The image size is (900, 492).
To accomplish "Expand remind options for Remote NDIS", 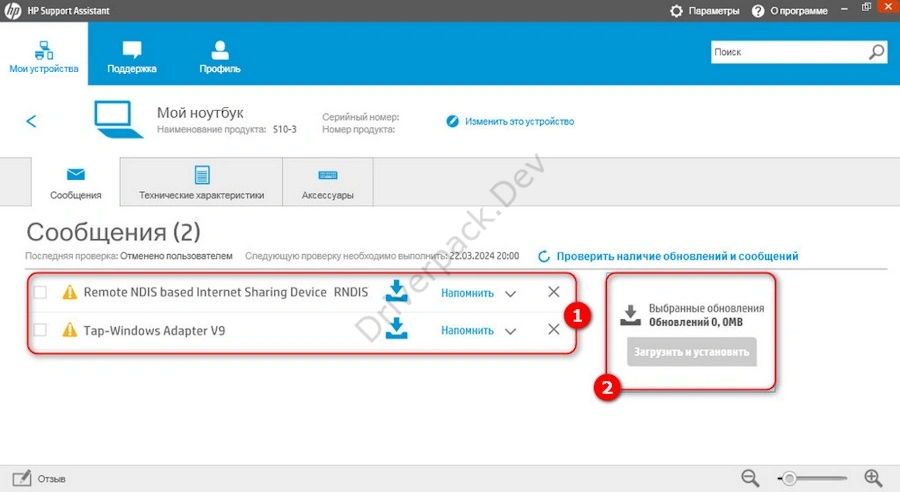I will (510, 294).
